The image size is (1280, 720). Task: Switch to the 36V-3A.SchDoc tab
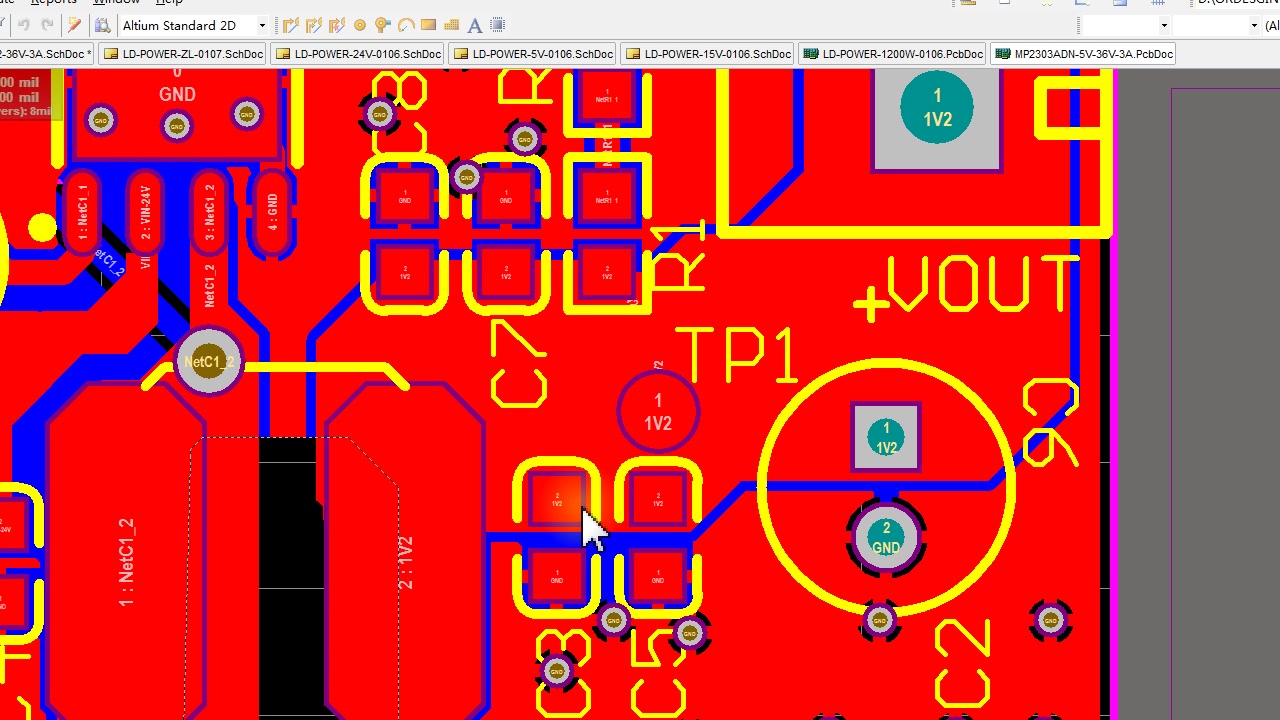click(x=46, y=54)
